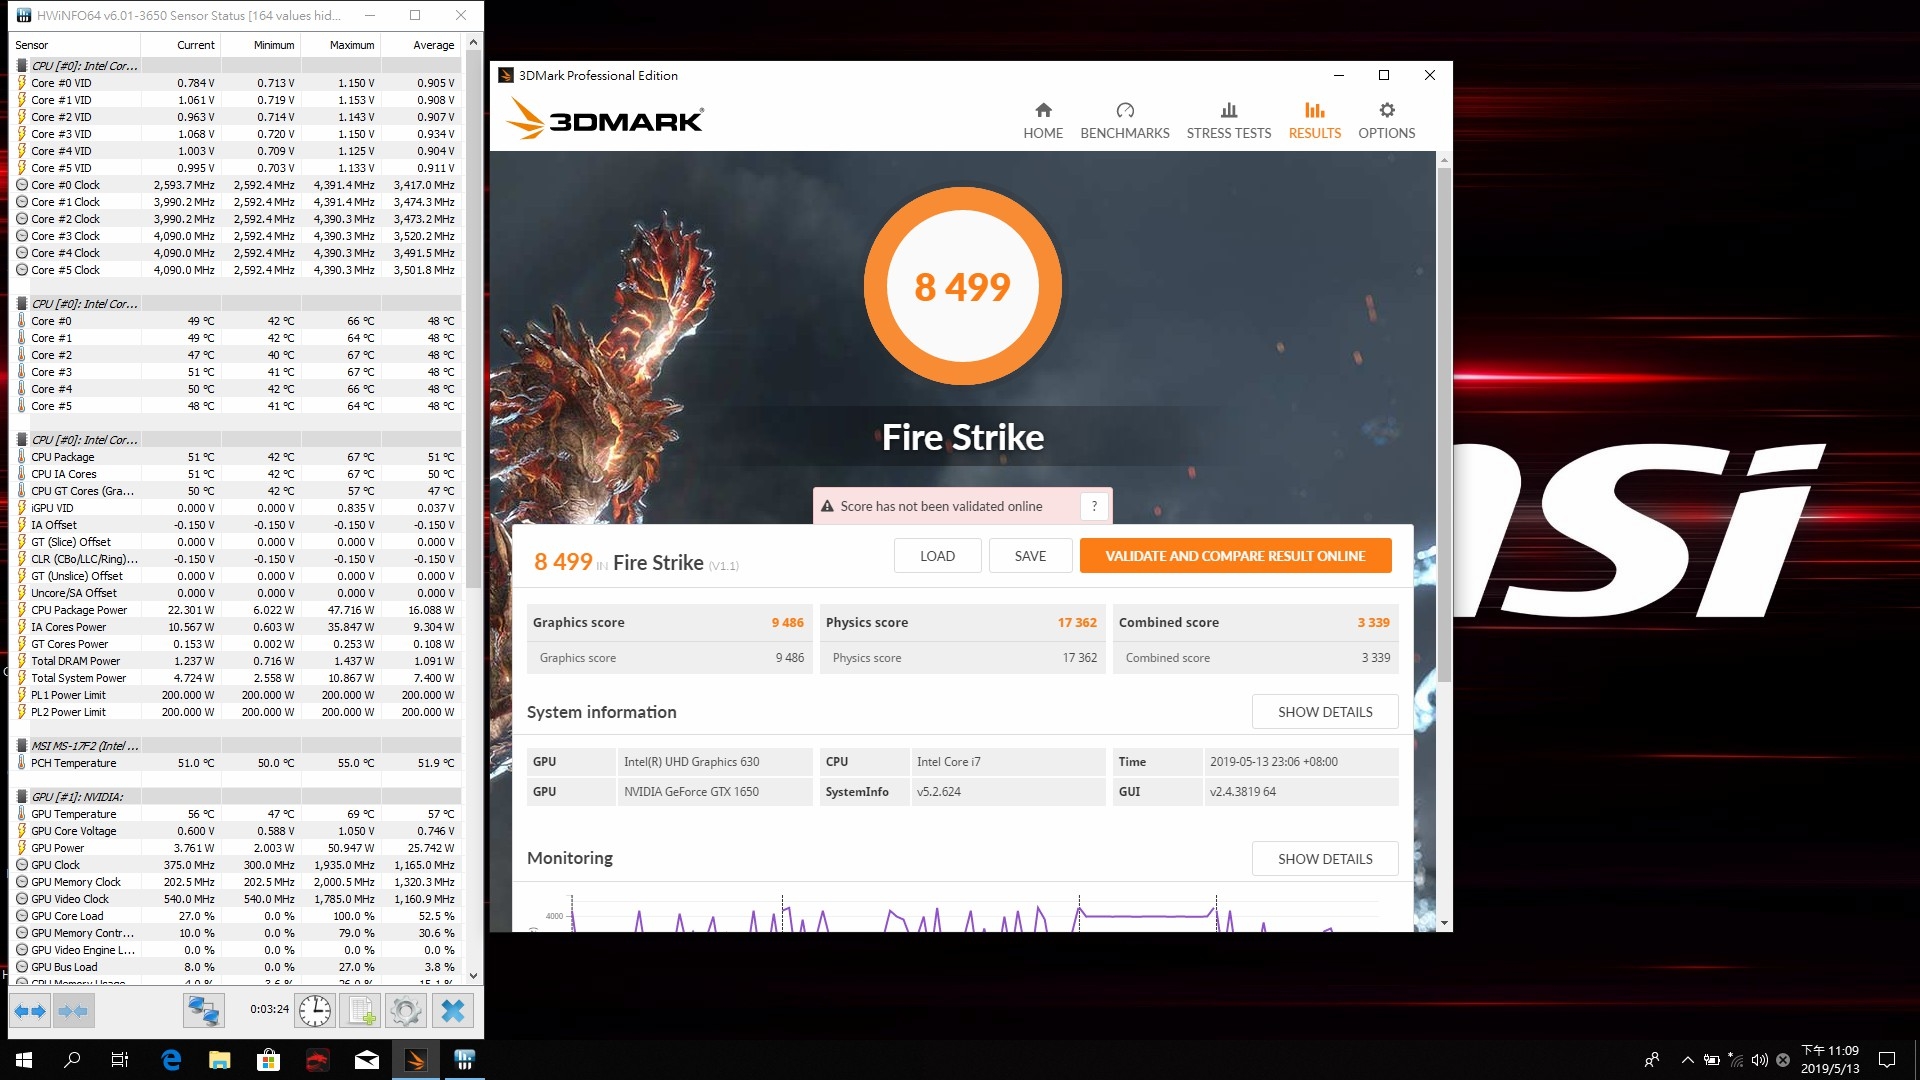Image resolution: width=1920 pixels, height=1080 pixels.
Task: Click the collapse columns inward arrows icon in HWiNFO
Action: pyautogui.click(x=73, y=1011)
